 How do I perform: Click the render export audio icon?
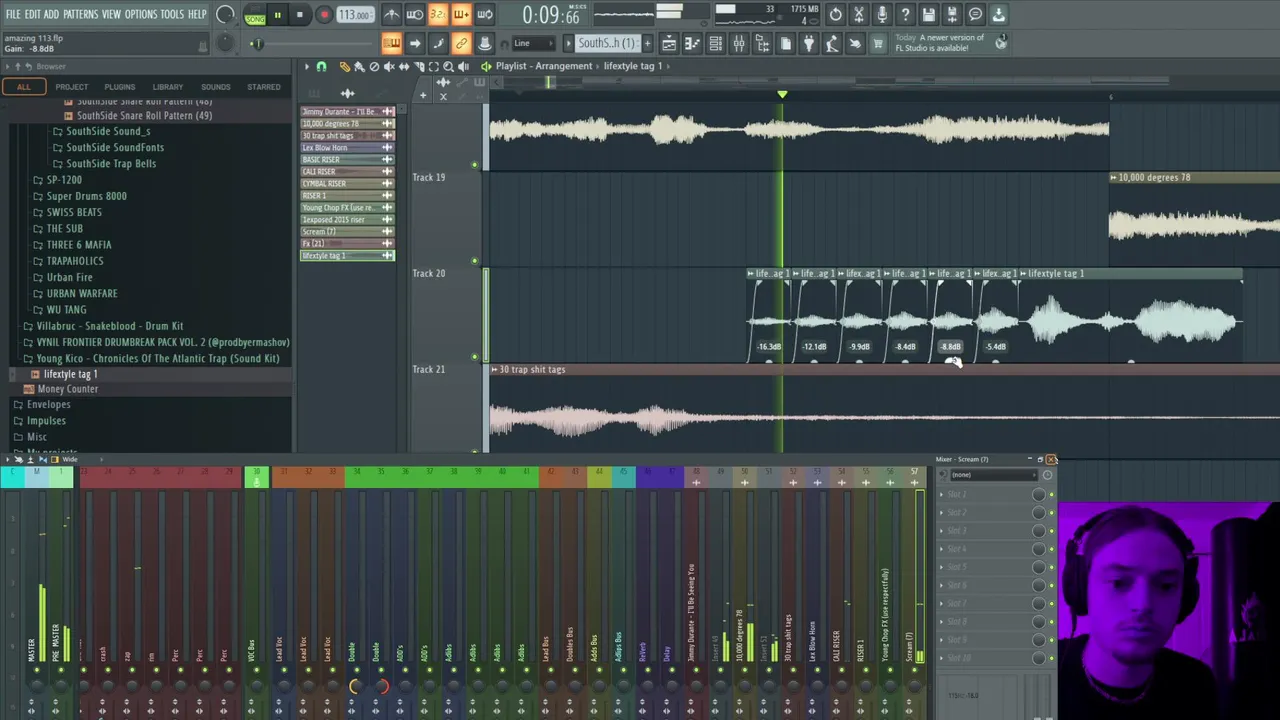[952, 15]
